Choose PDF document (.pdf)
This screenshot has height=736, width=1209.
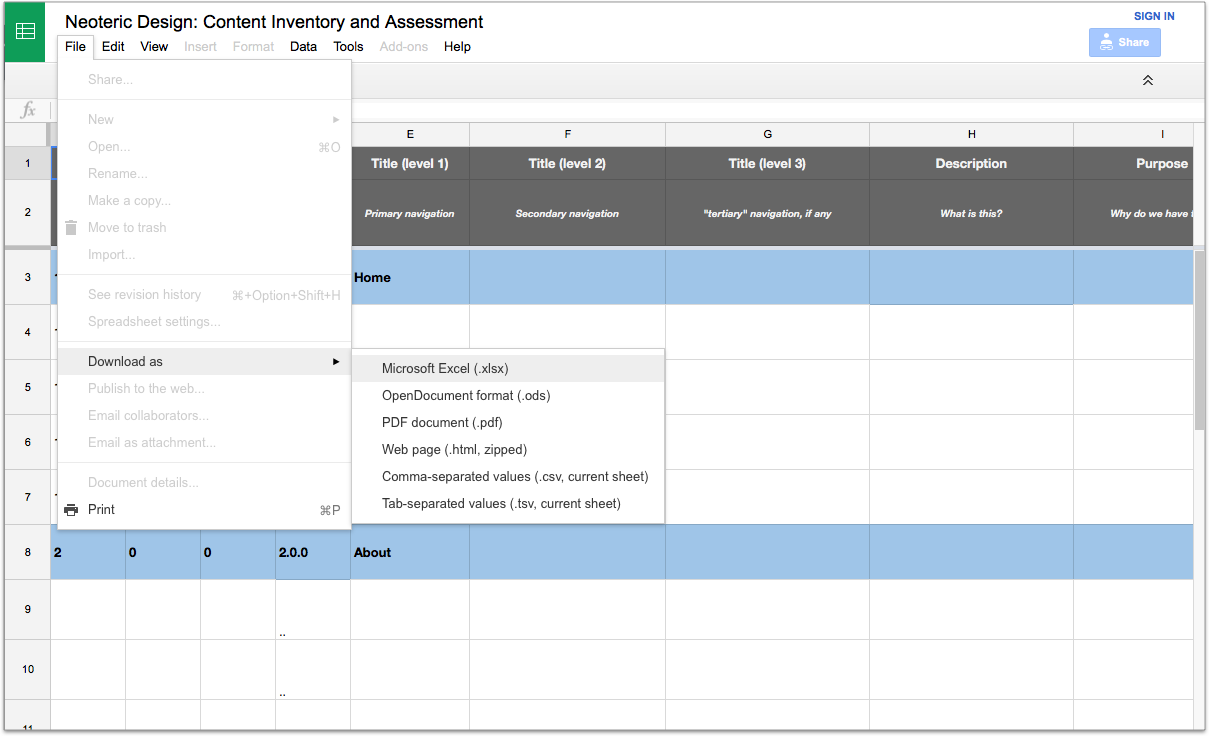(508, 422)
